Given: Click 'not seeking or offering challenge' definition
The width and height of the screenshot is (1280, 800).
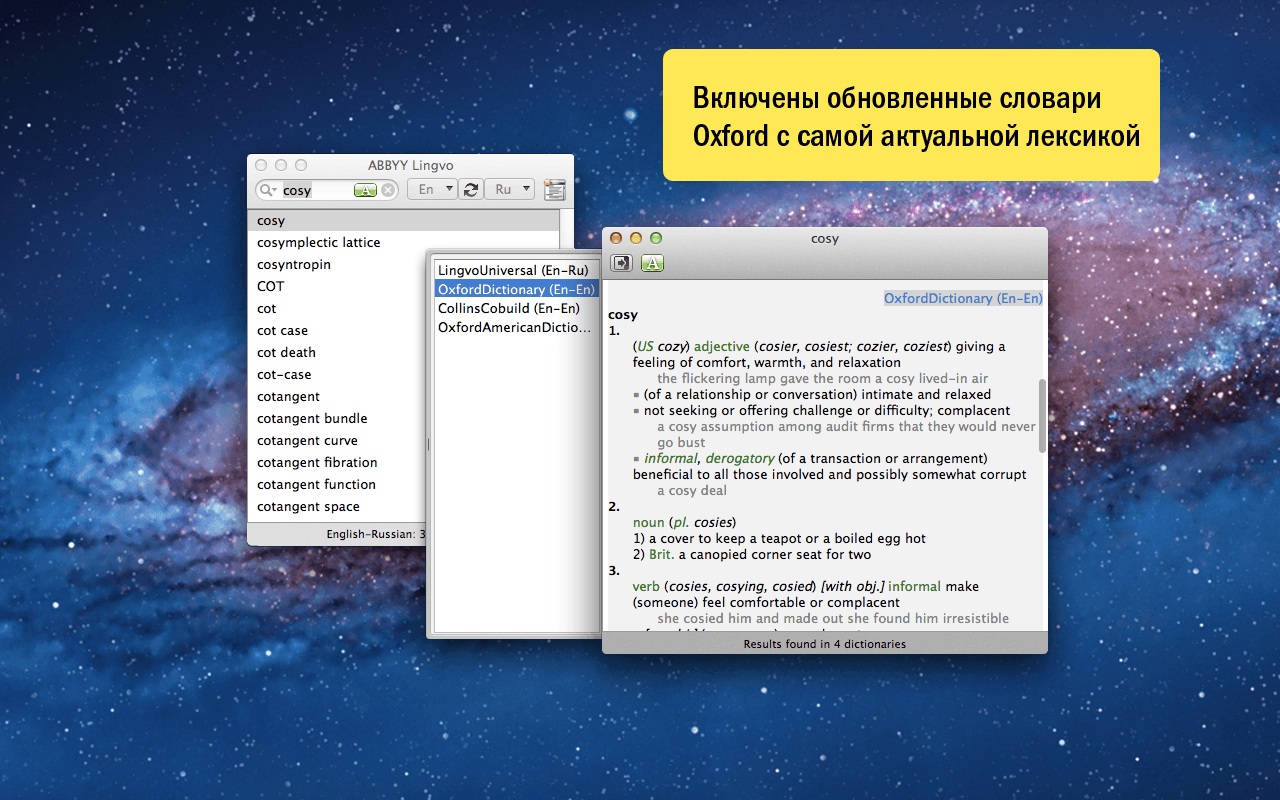Looking at the screenshot, I should click(x=827, y=410).
